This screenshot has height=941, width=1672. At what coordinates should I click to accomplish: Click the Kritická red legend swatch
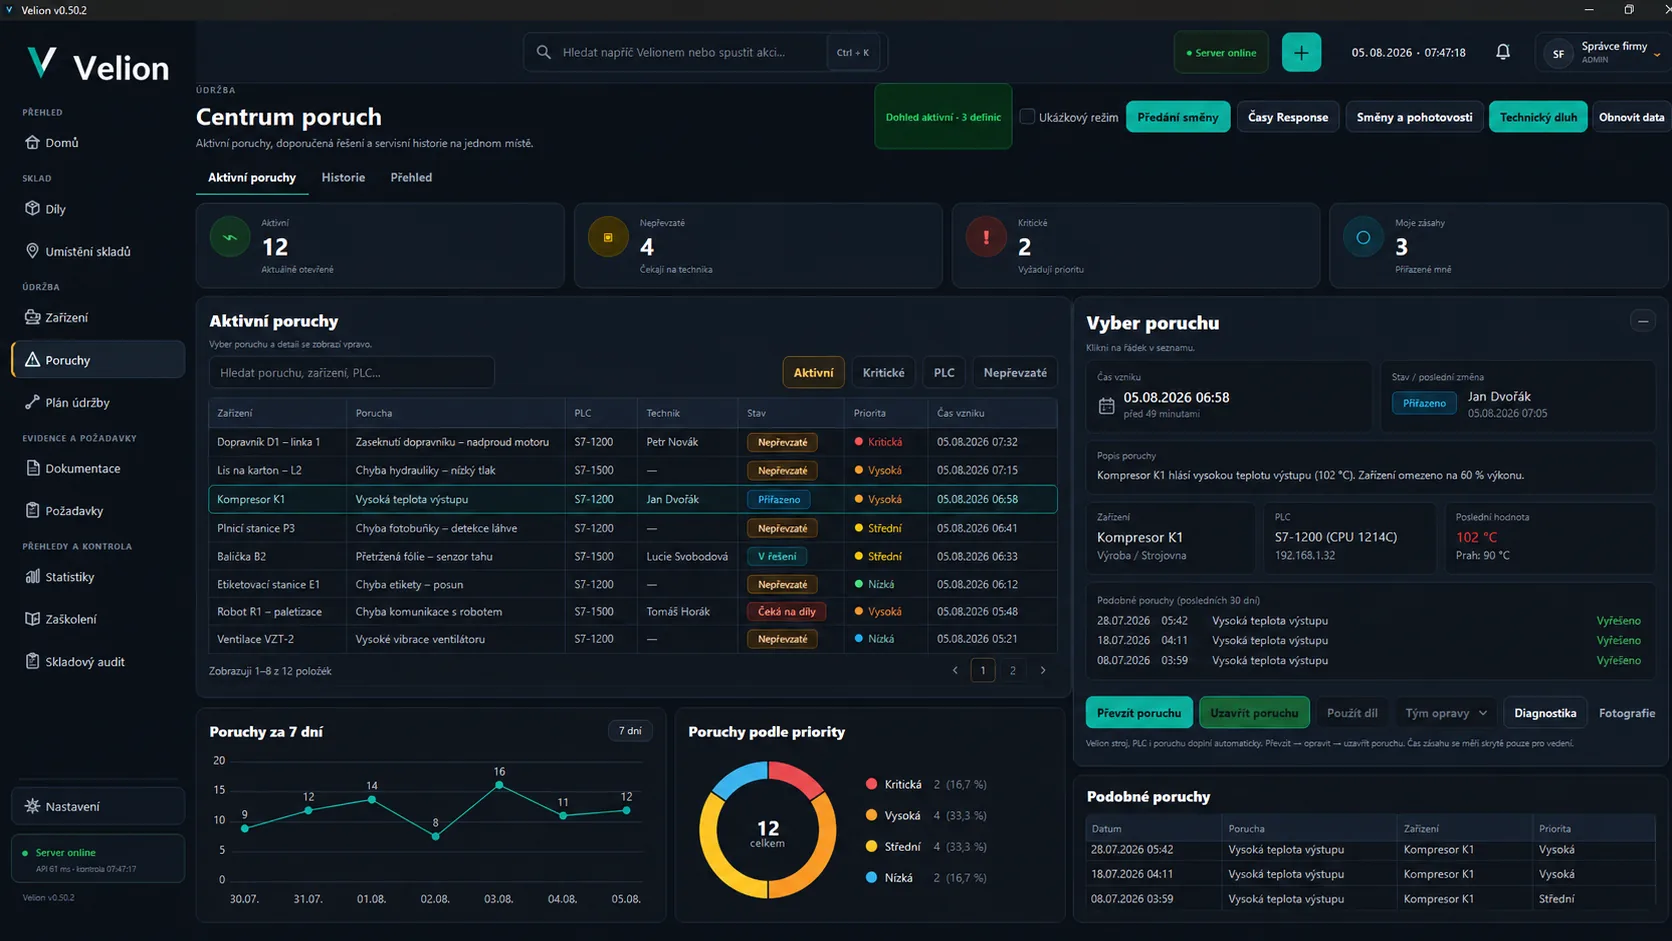871,784
